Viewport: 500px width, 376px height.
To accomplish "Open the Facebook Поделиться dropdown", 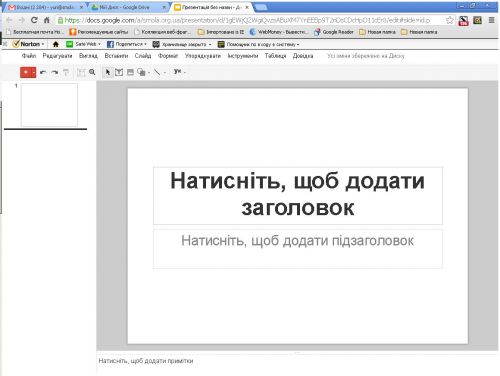I will (127, 44).
